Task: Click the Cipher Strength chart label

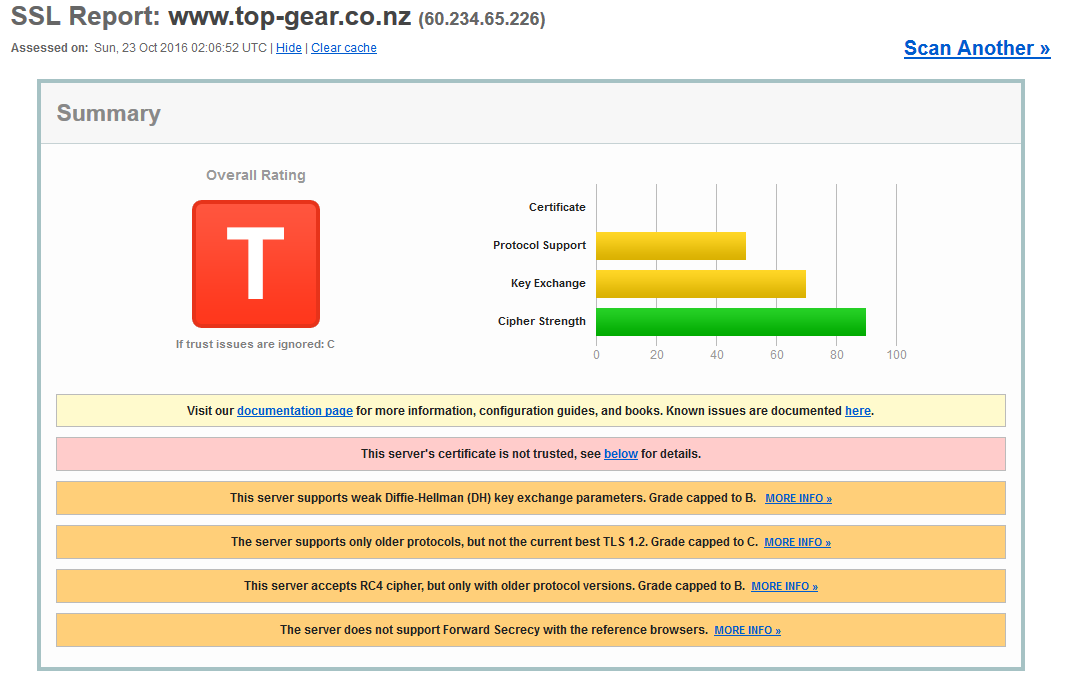Action: tap(541, 321)
